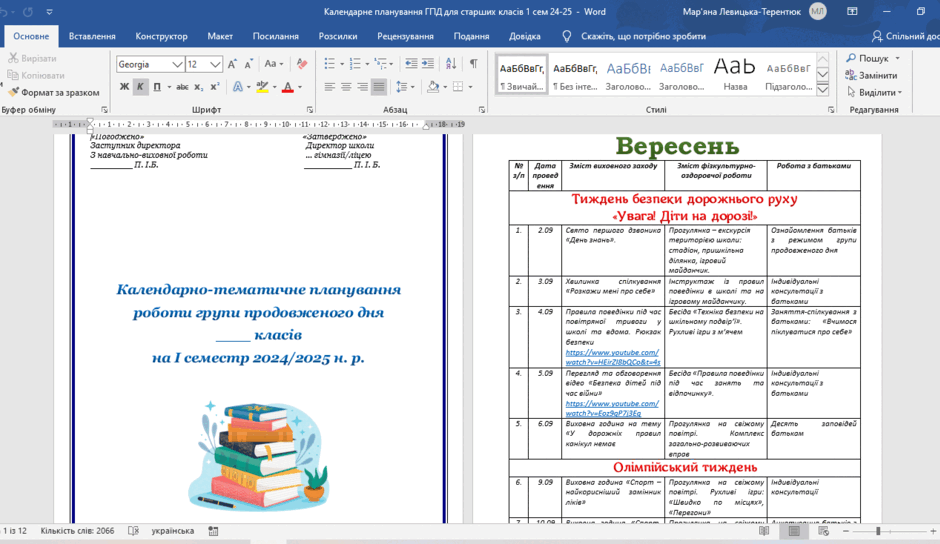Click Cut (Вирізати) command
This screenshot has width=940, height=544.
pyautogui.click(x=32, y=58)
